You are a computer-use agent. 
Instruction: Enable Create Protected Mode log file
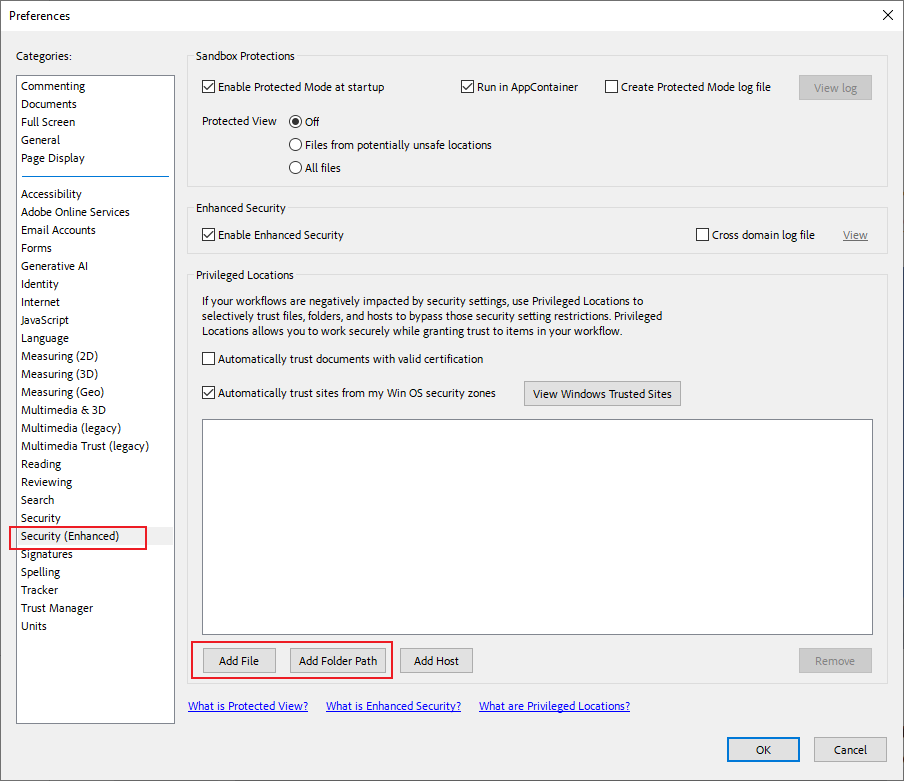[x=611, y=87]
